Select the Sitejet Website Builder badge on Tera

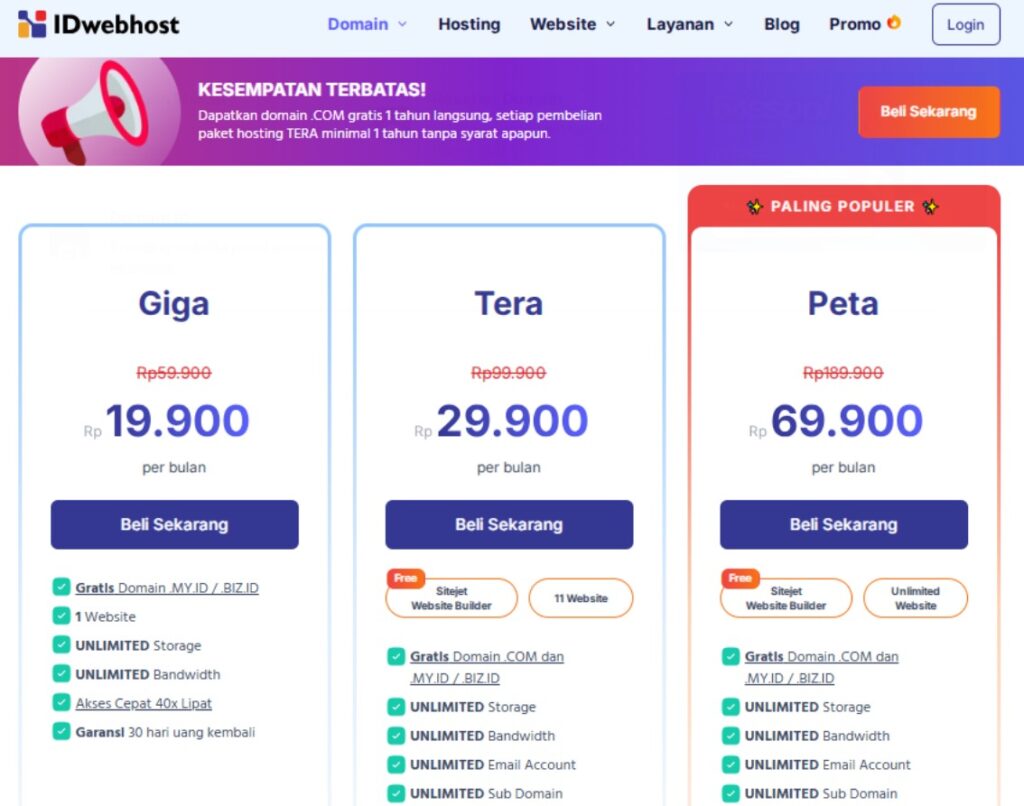451,597
